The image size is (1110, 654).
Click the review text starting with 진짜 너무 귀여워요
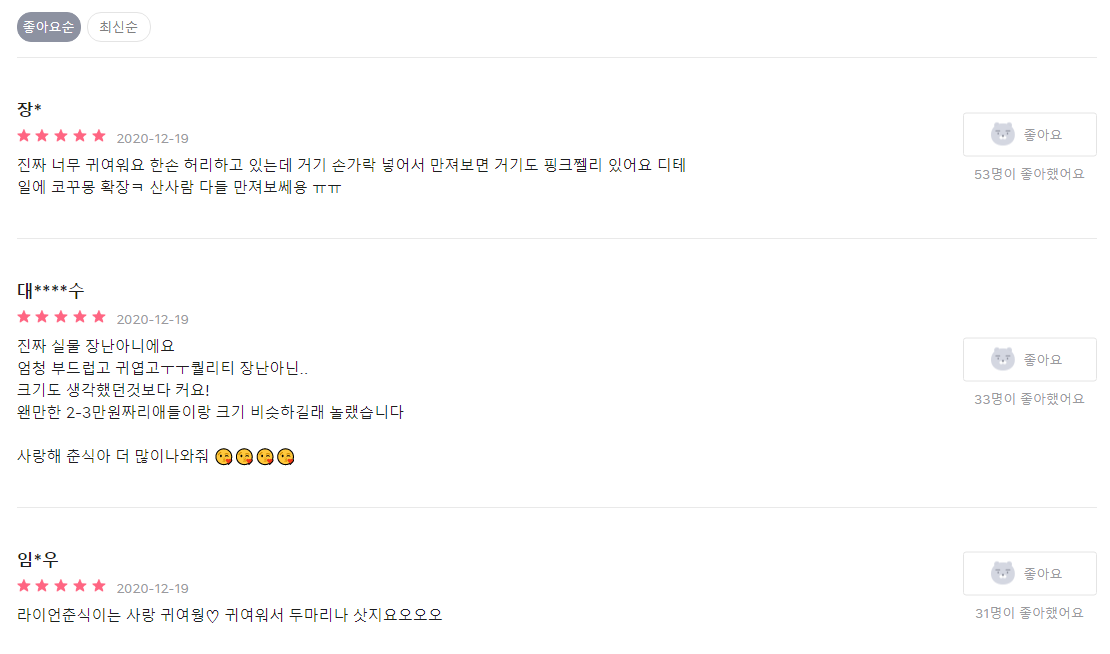pyautogui.click(x=350, y=165)
